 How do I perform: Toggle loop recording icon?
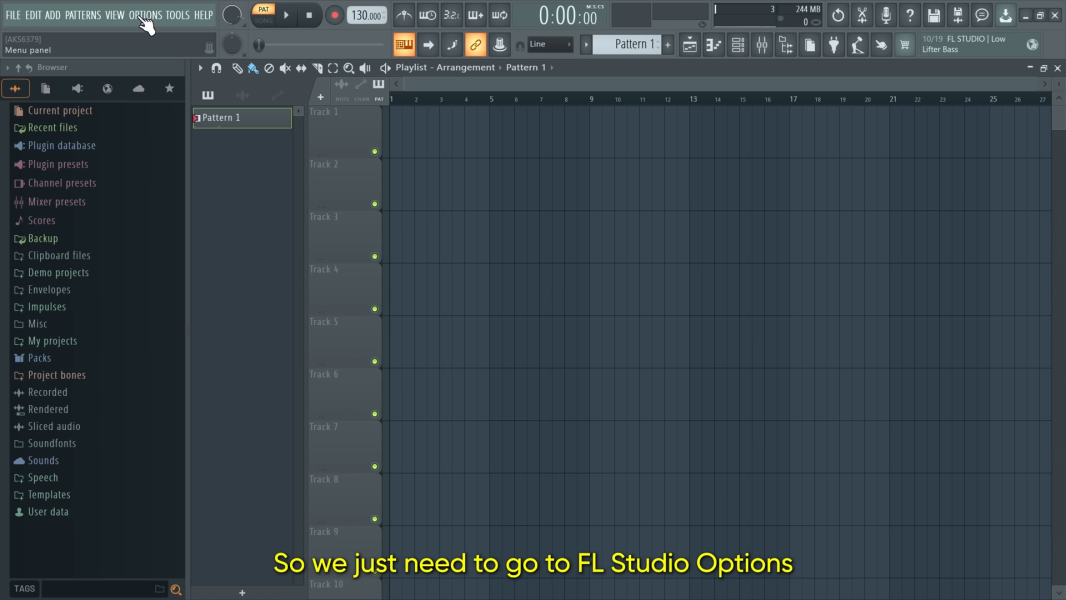[x=500, y=15]
